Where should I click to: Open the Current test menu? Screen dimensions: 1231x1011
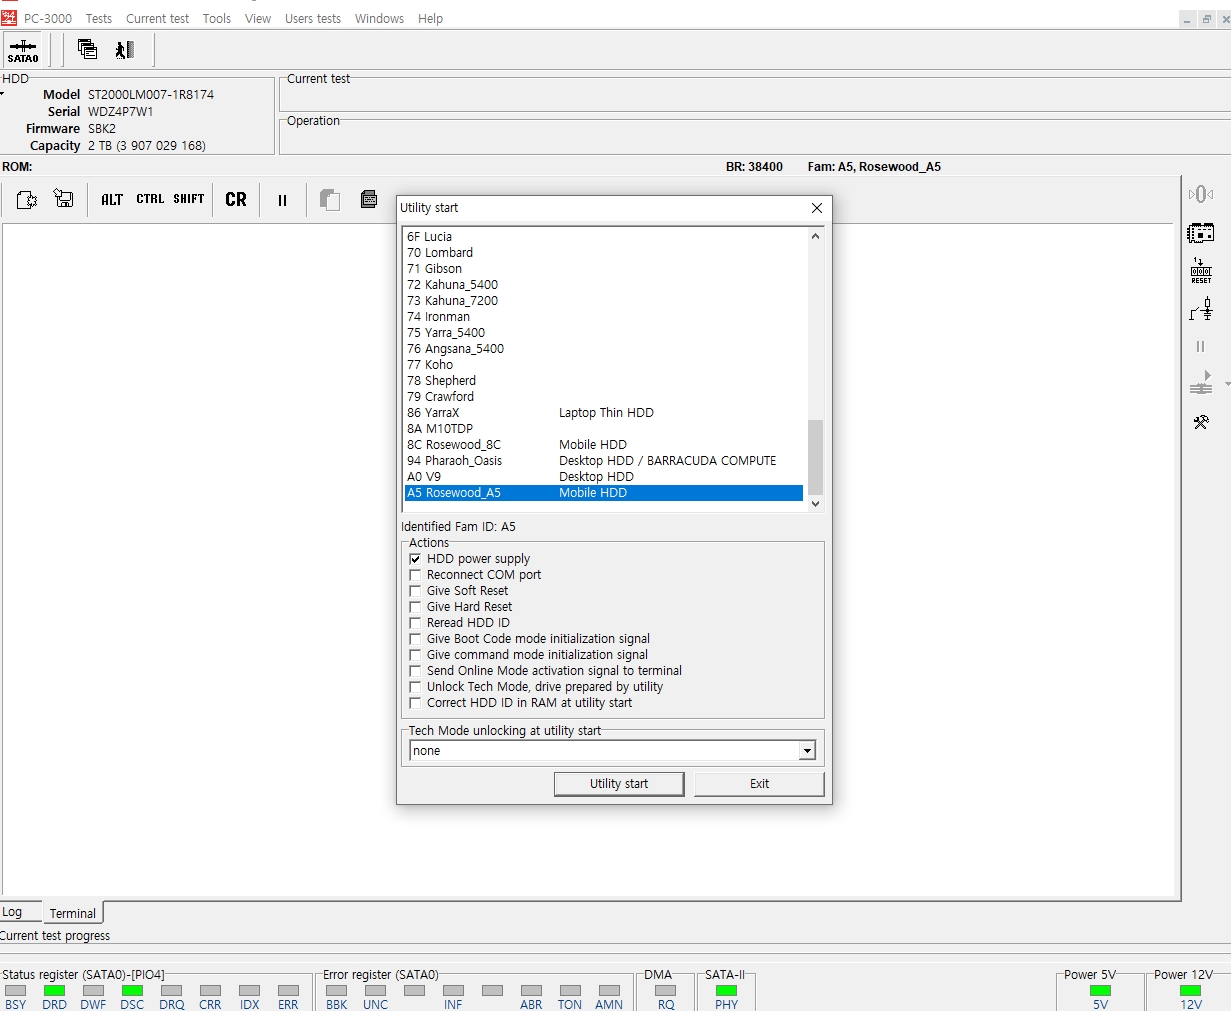[157, 18]
